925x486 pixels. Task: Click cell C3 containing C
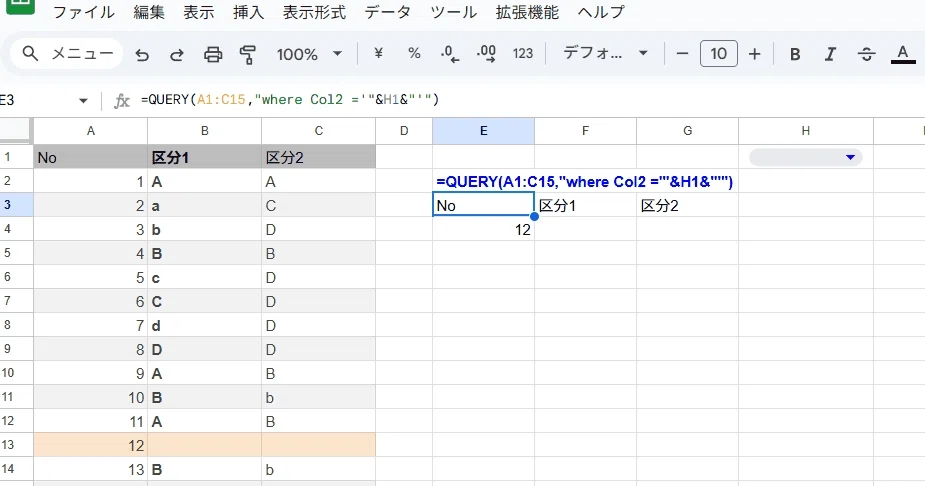pyautogui.click(x=319, y=205)
